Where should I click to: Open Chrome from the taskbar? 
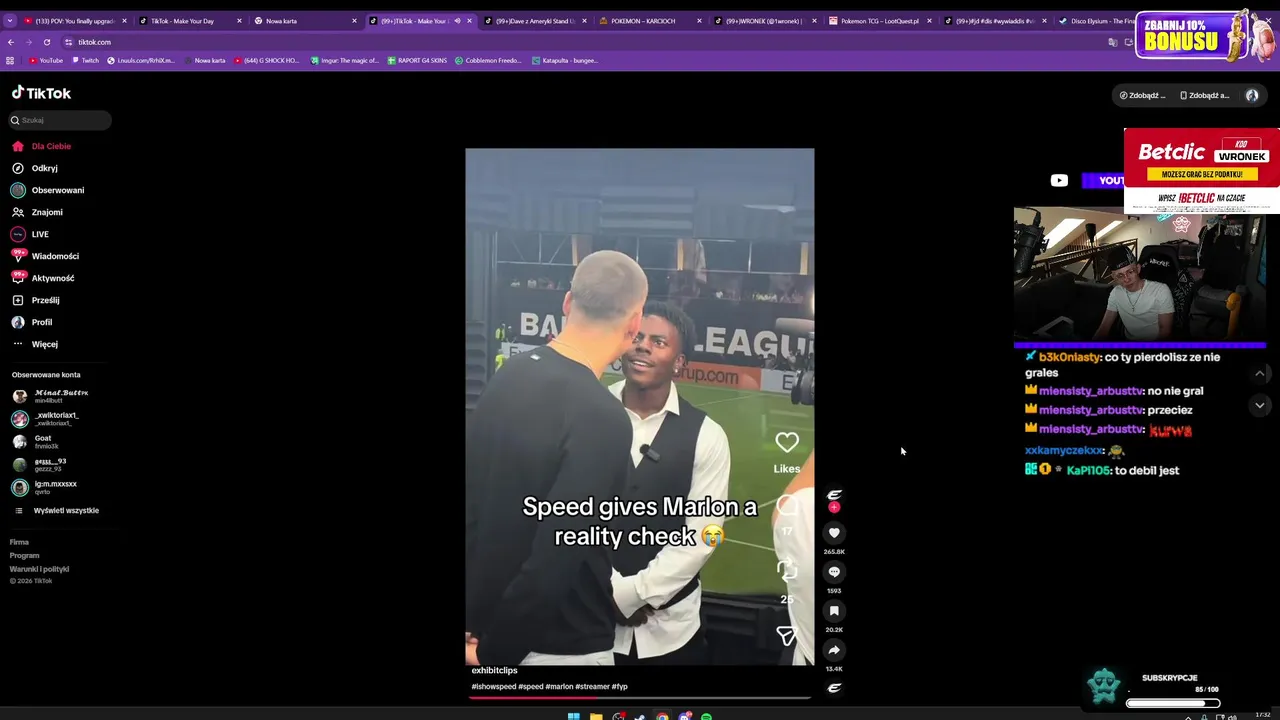(662, 715)
